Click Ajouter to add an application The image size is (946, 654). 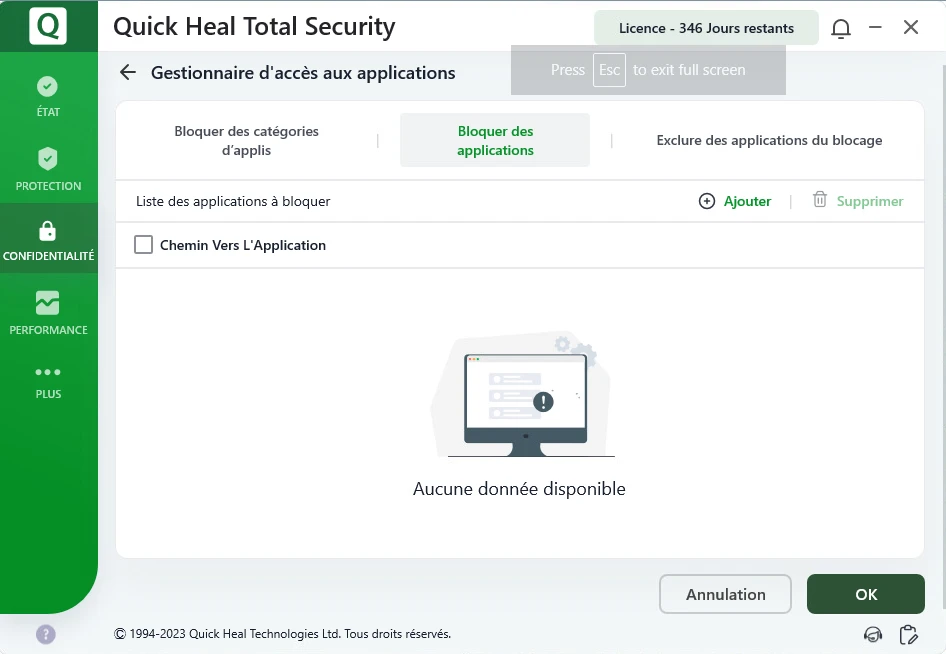(x=735, y=201)
